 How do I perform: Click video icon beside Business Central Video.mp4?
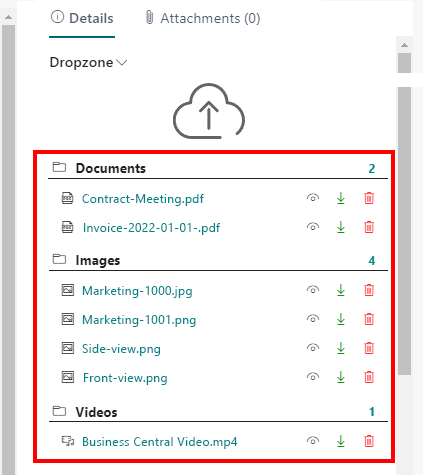[68, 441]
